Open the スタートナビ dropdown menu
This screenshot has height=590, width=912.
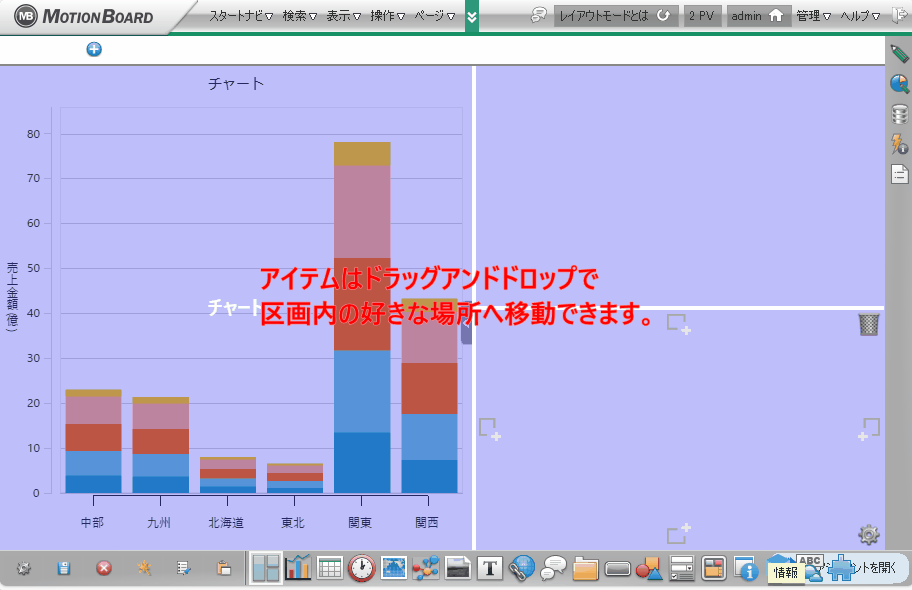pos(240,16)
